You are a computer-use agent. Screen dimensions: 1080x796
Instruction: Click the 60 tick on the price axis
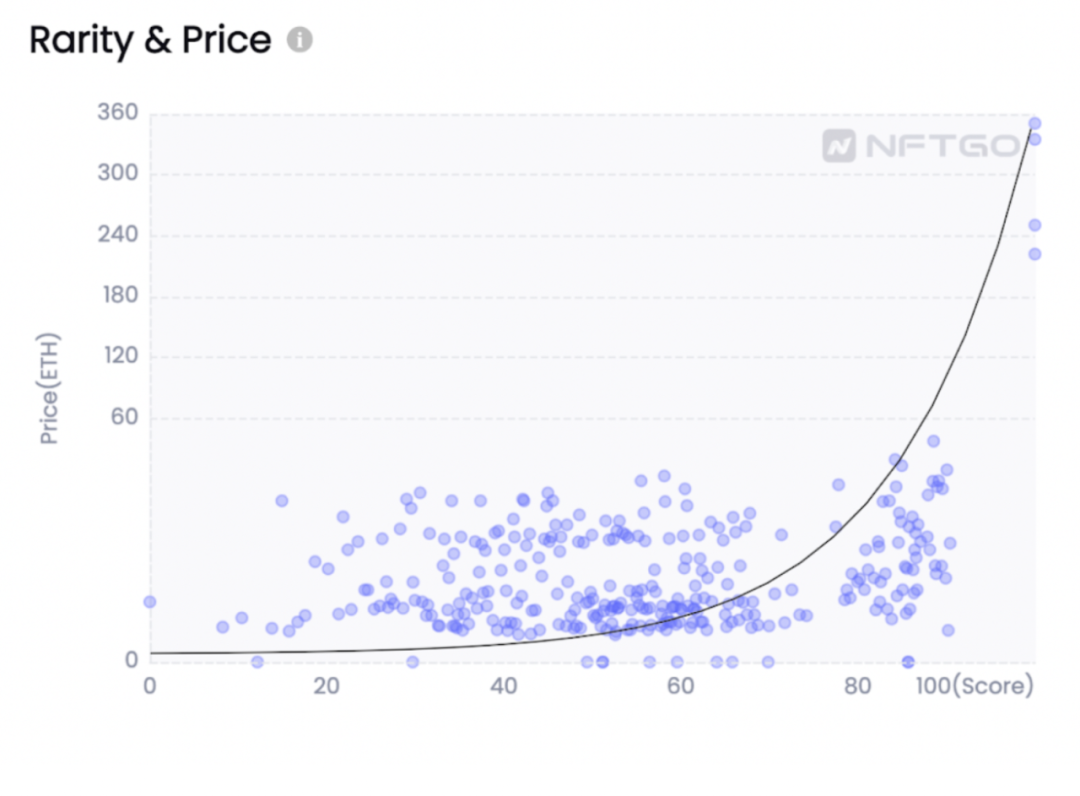pos(125,417)
